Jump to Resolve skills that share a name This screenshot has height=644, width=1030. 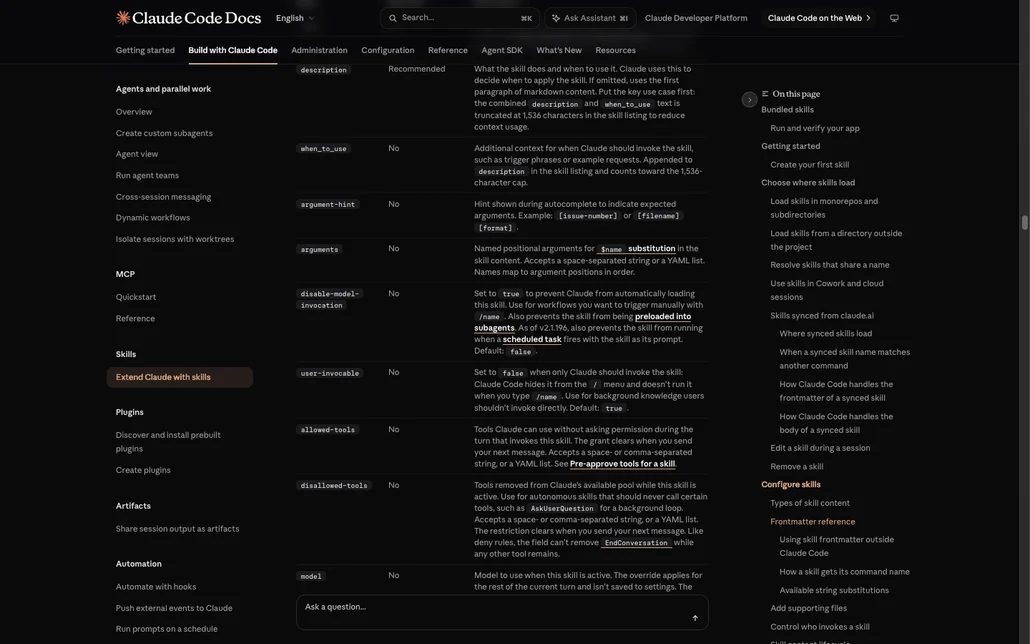click(830, 265)
